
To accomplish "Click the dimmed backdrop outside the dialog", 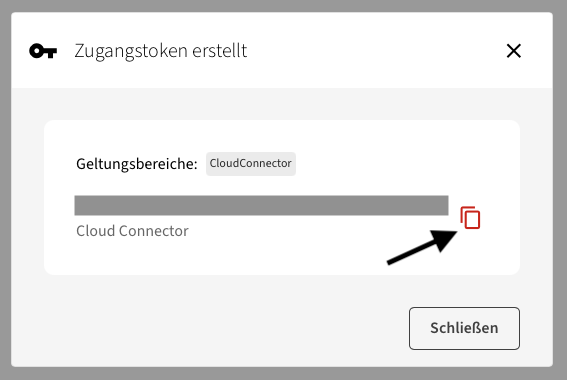I will 284,5.
